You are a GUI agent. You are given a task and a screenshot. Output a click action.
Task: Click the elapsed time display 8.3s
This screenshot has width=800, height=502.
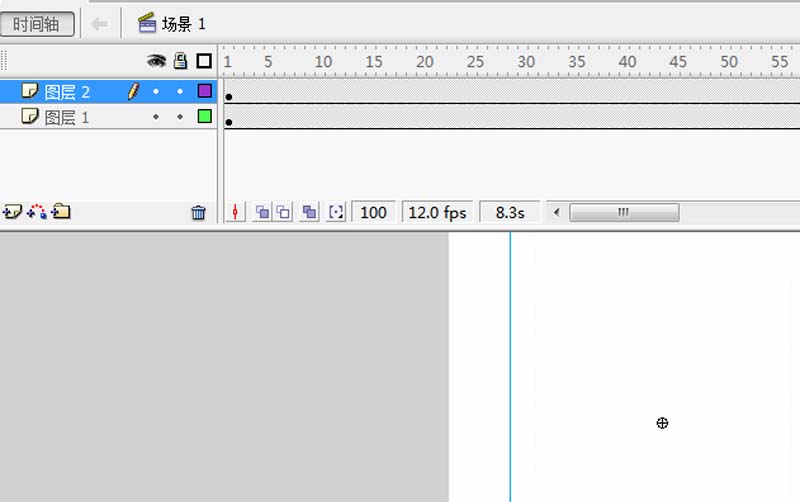coord(510,212)
